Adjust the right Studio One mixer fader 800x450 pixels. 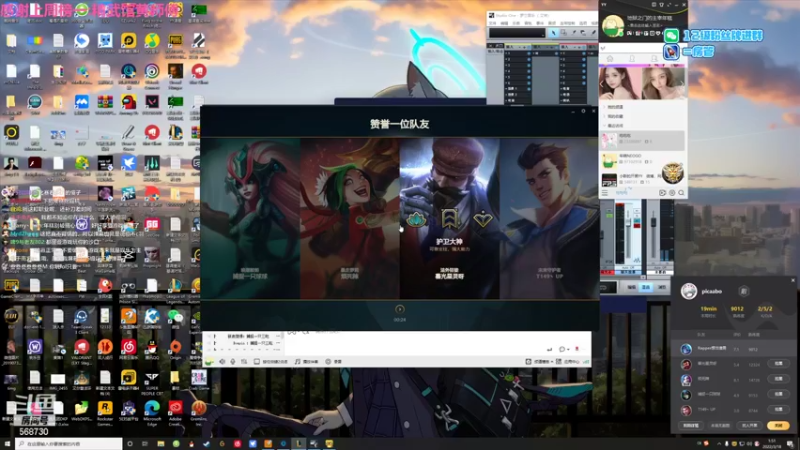click(x=653, y=222)
